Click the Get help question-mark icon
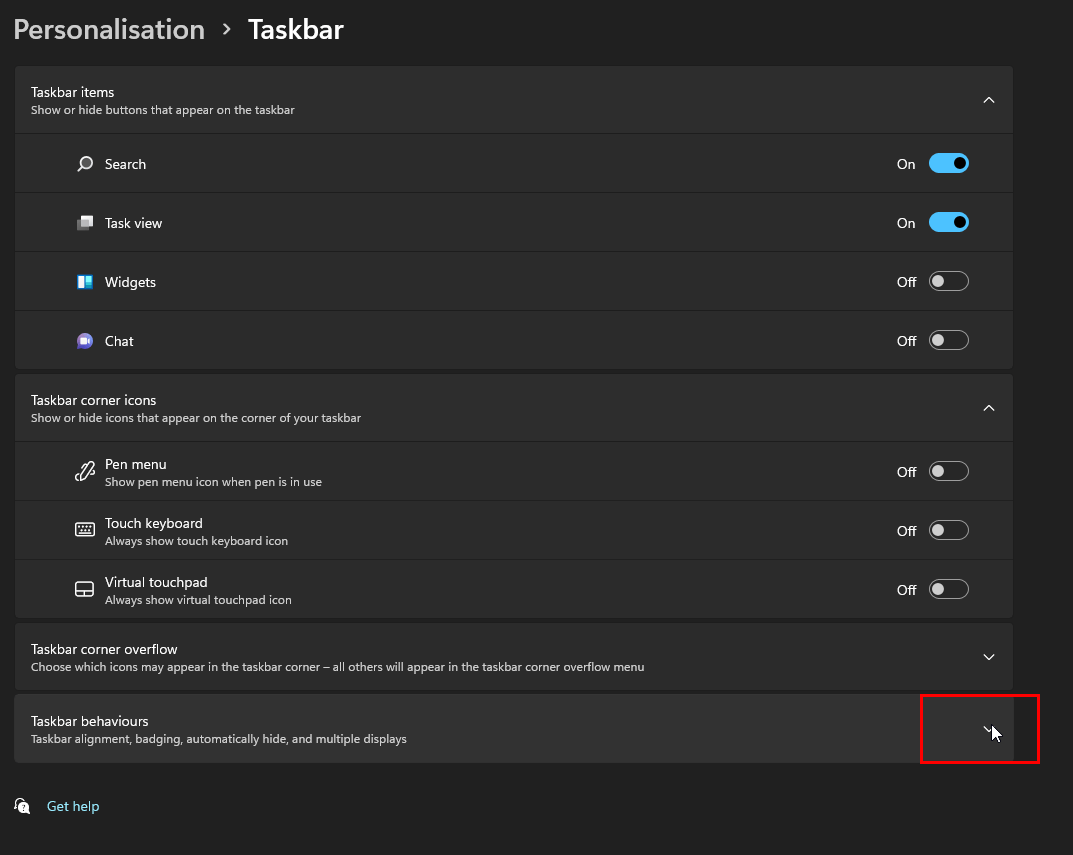 point(21,806)
